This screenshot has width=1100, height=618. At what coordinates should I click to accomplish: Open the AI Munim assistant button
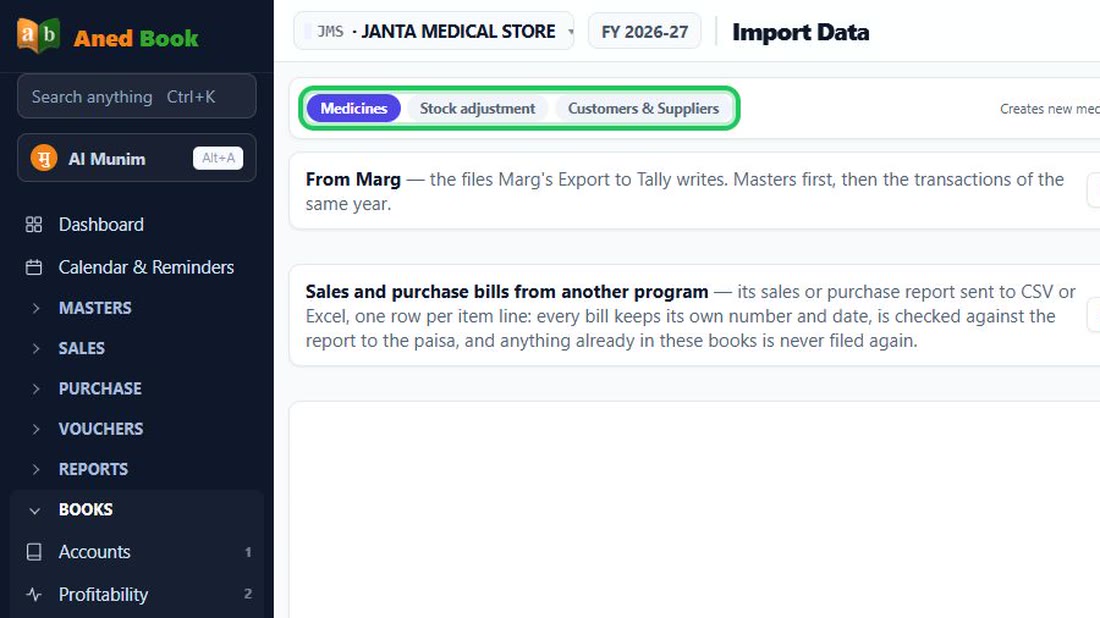(x=137, y=158)
